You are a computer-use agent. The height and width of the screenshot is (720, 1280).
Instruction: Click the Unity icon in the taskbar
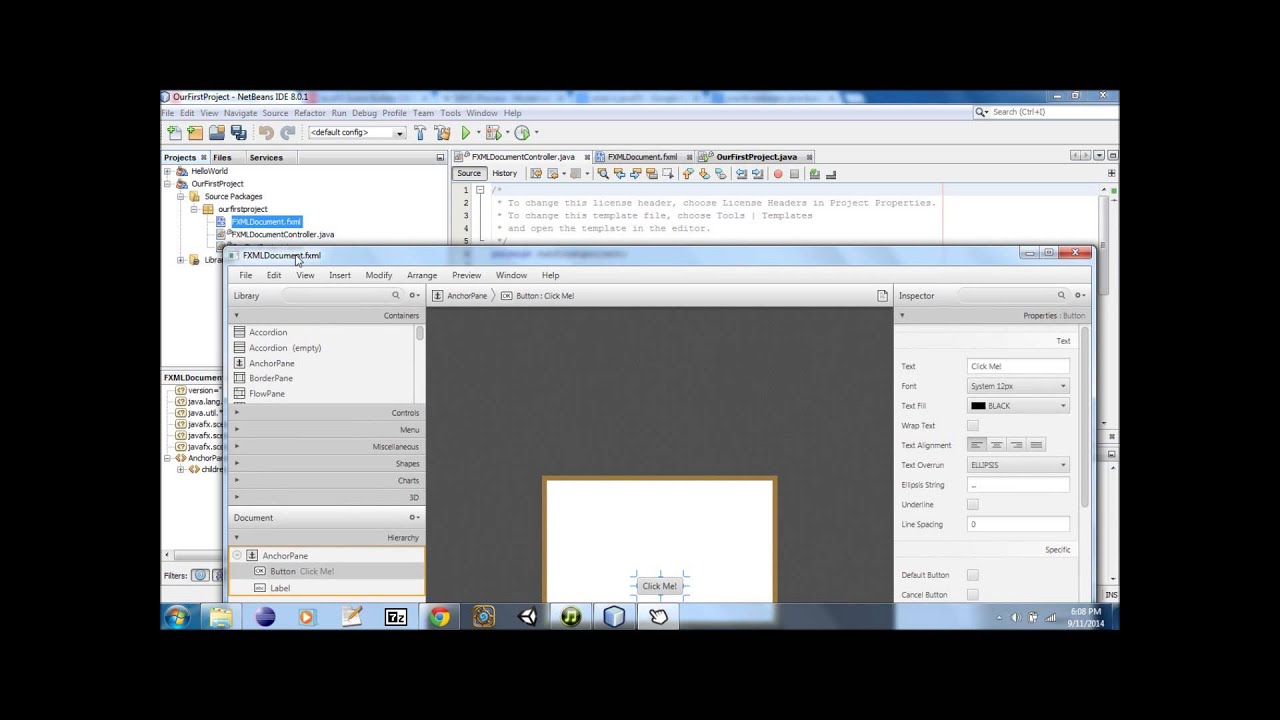click(527, 617)
